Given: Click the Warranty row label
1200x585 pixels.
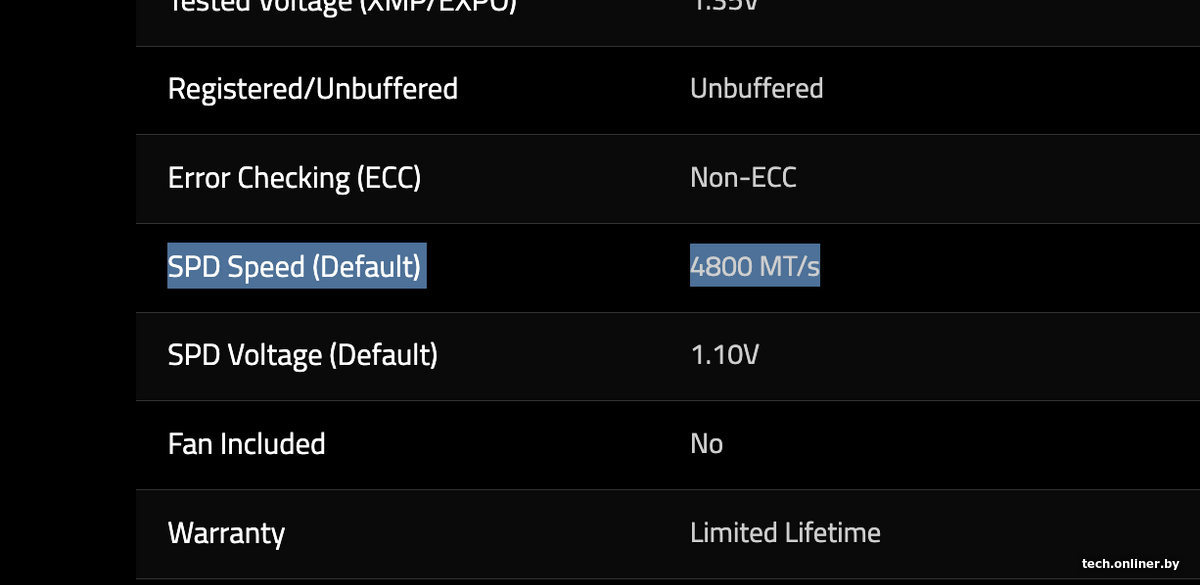Looking at the screenshot, I should [x=226, y=533].
